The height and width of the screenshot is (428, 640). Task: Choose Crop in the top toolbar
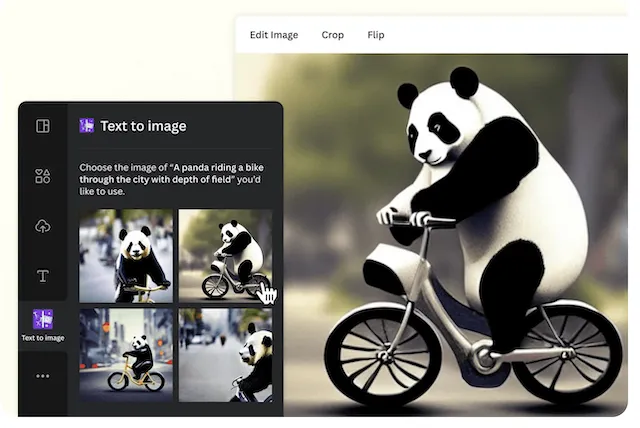tap(332, 35)
